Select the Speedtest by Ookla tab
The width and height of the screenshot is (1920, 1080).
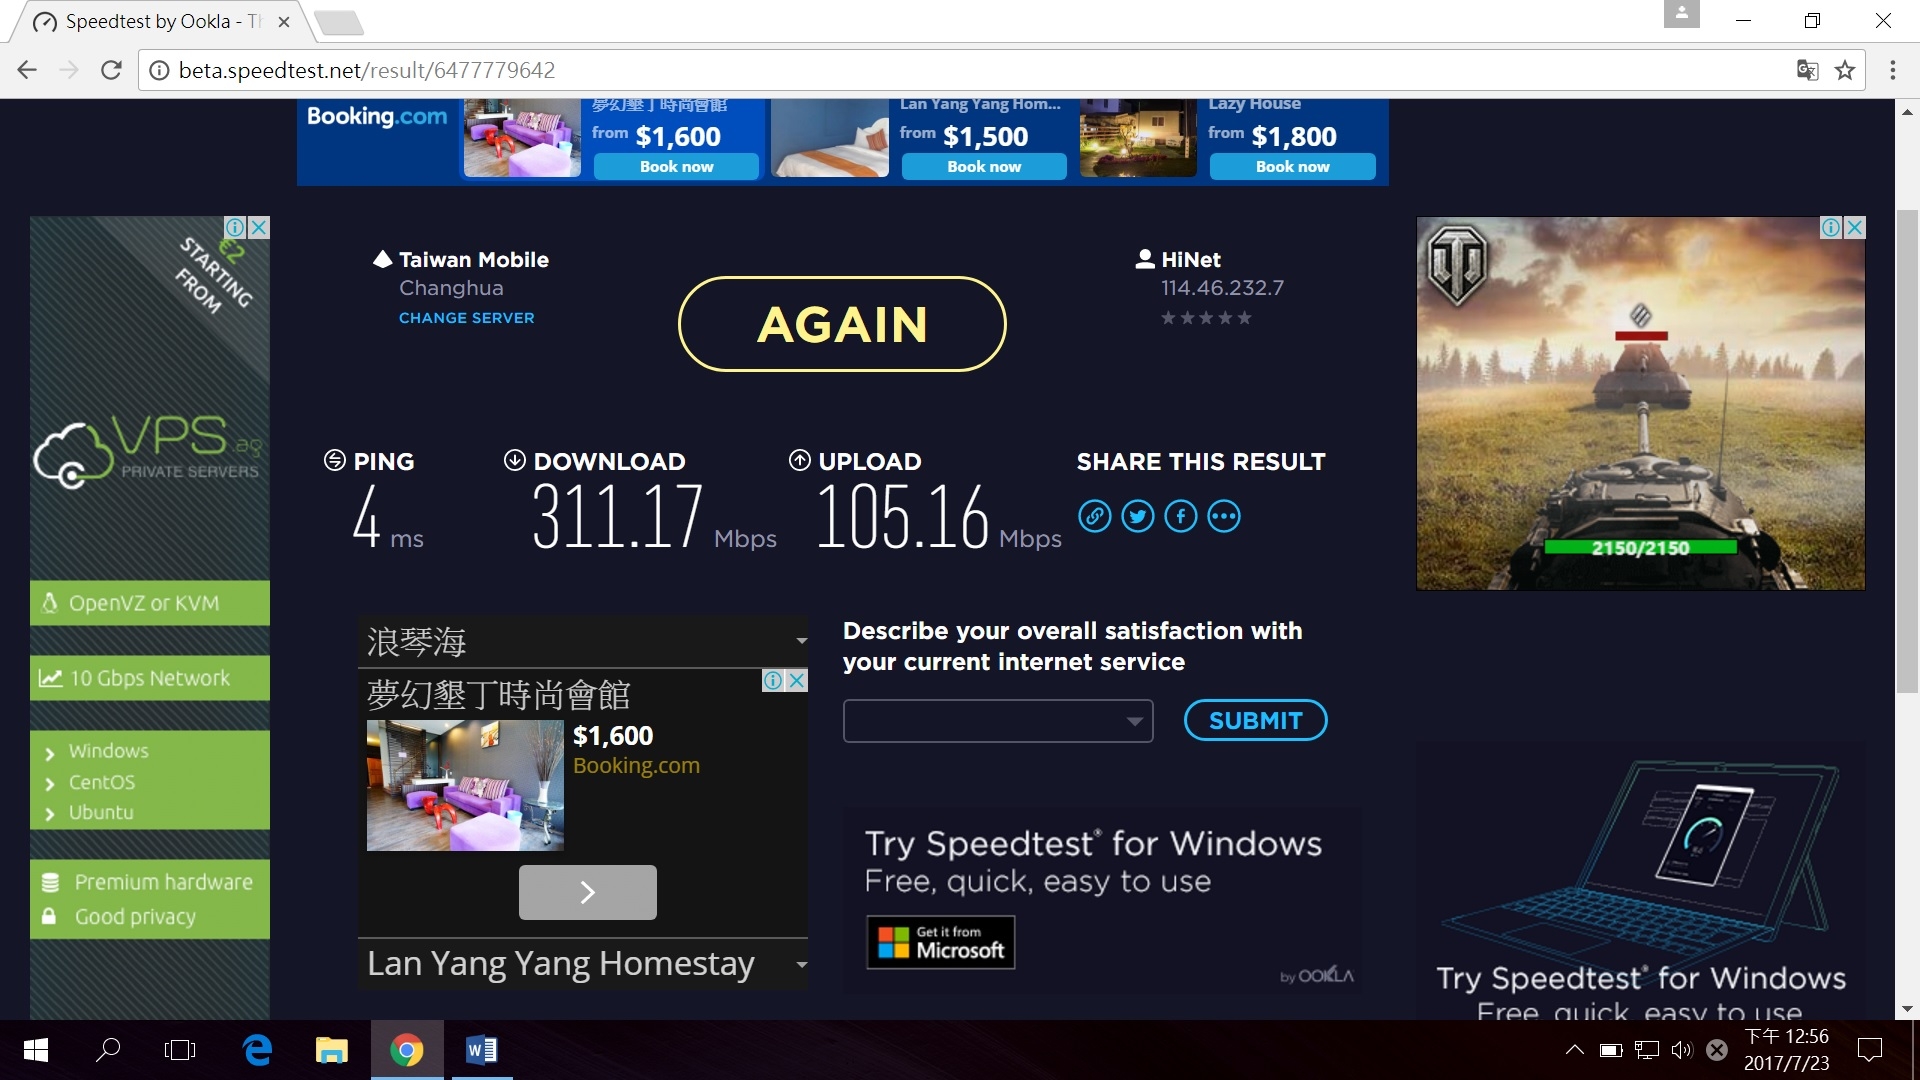click(x=160, y=21)
